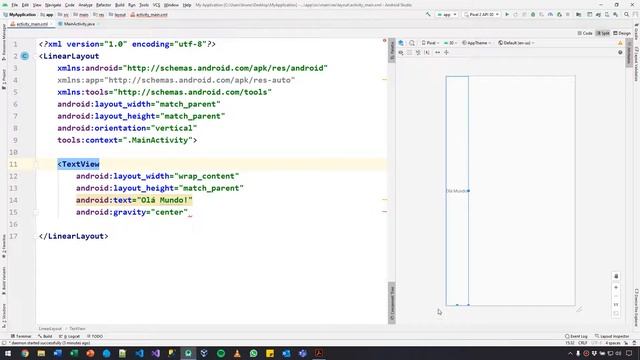Open the profiler icon in the toolbar
Screen dimensions: 640x360
(550, 14)
